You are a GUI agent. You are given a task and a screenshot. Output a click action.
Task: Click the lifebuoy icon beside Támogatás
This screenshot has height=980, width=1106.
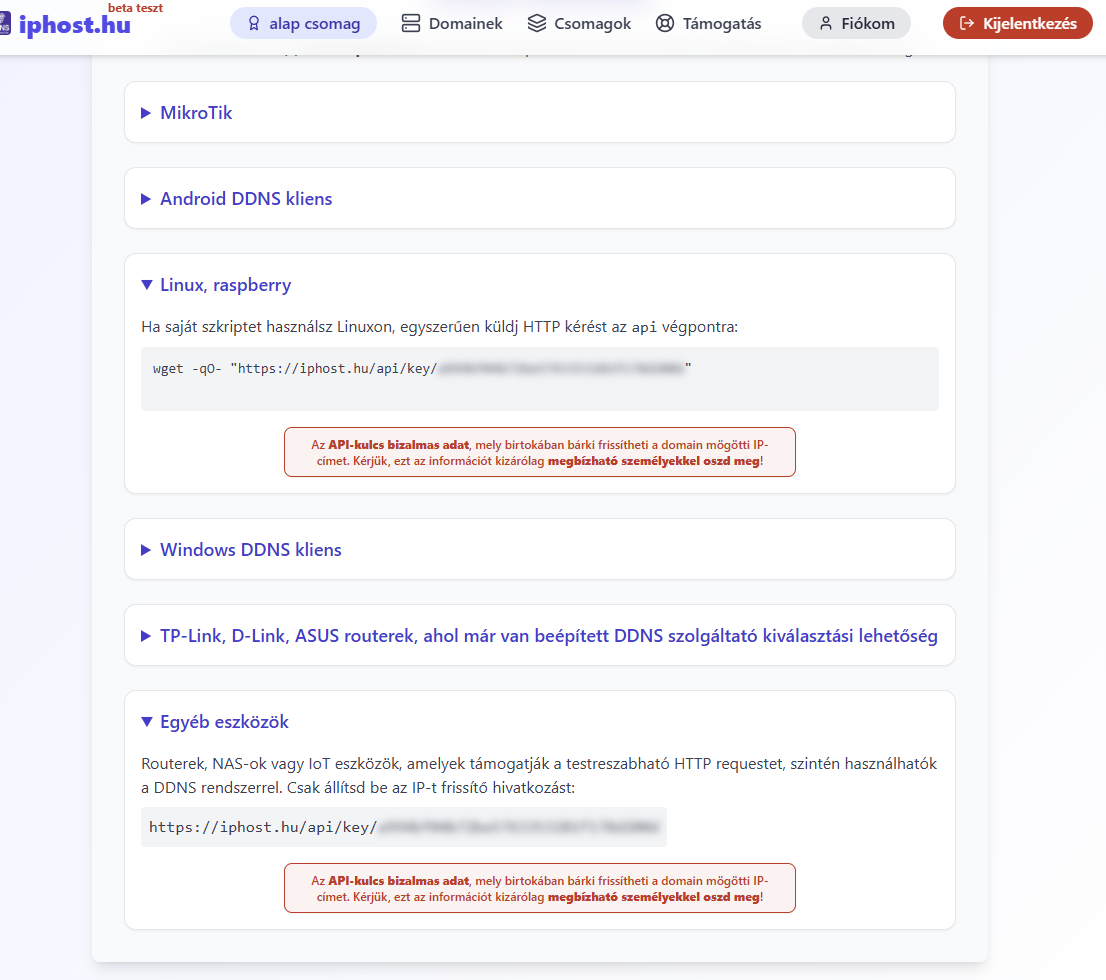(x=664, y=24)
